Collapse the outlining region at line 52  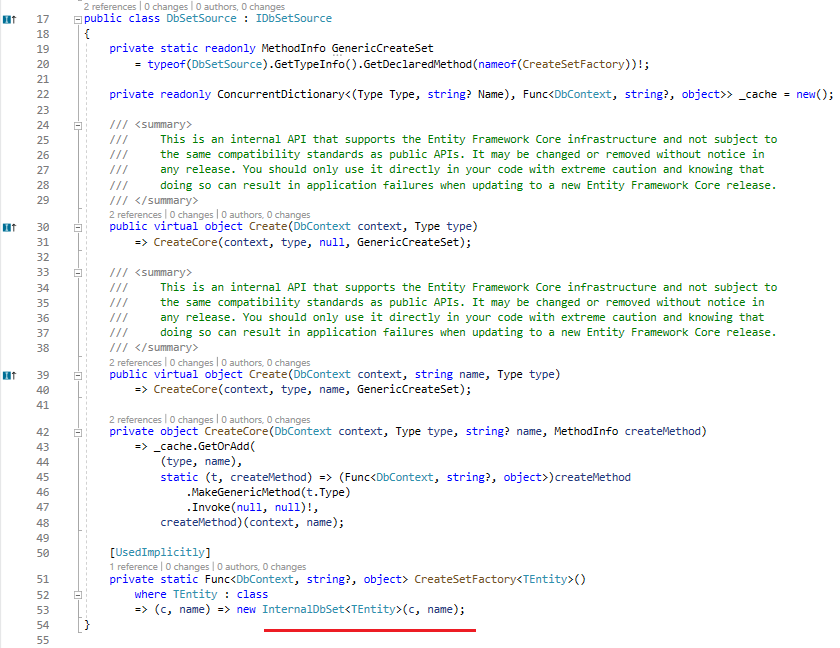click(78, 595)
